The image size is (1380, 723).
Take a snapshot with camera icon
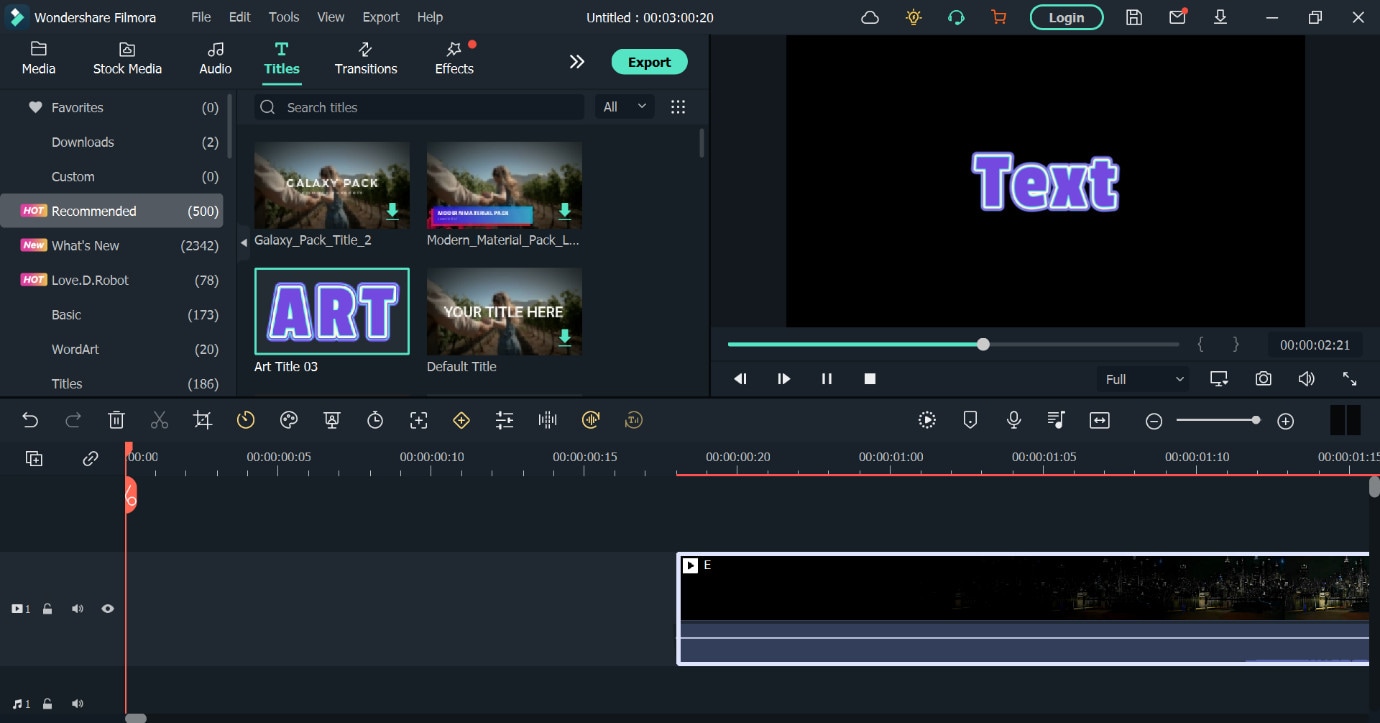pyautogui.click(x=1264, y=379)
